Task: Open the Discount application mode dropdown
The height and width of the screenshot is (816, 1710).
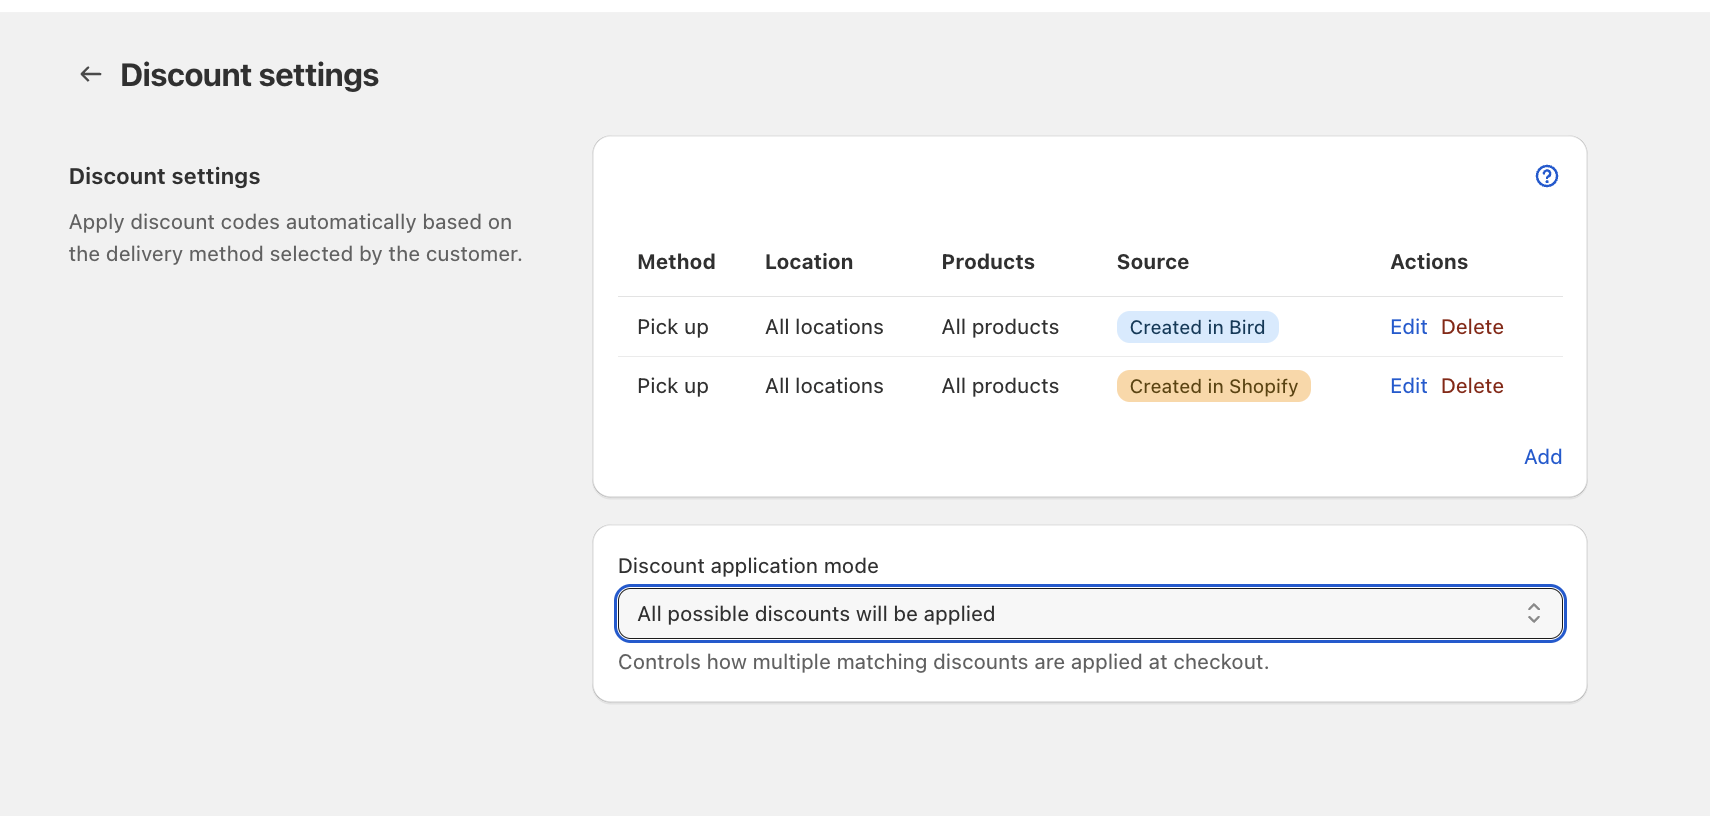Action: (1090, 613)
